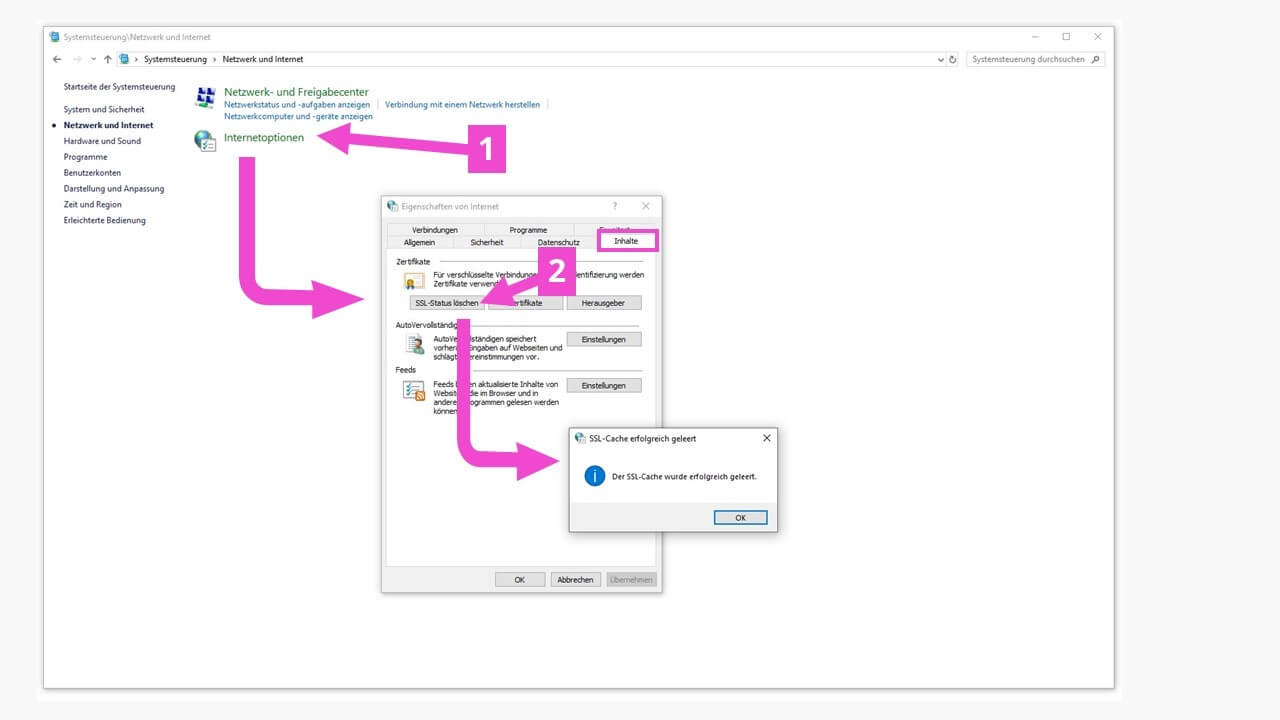Click OK in Eigenschaften von Internet
Image resolution: width=1280 pixels, height=720 pixels.
click(520, 580)
